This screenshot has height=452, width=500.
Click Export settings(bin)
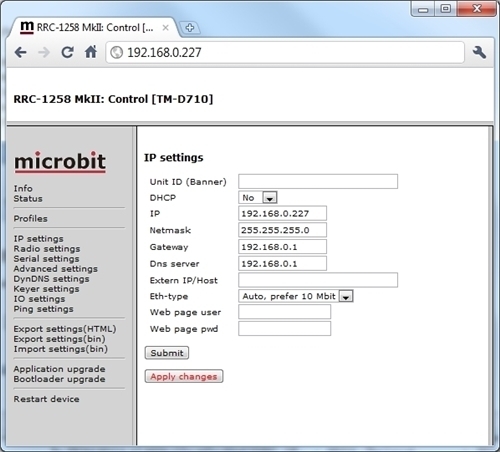click(60, 339)
